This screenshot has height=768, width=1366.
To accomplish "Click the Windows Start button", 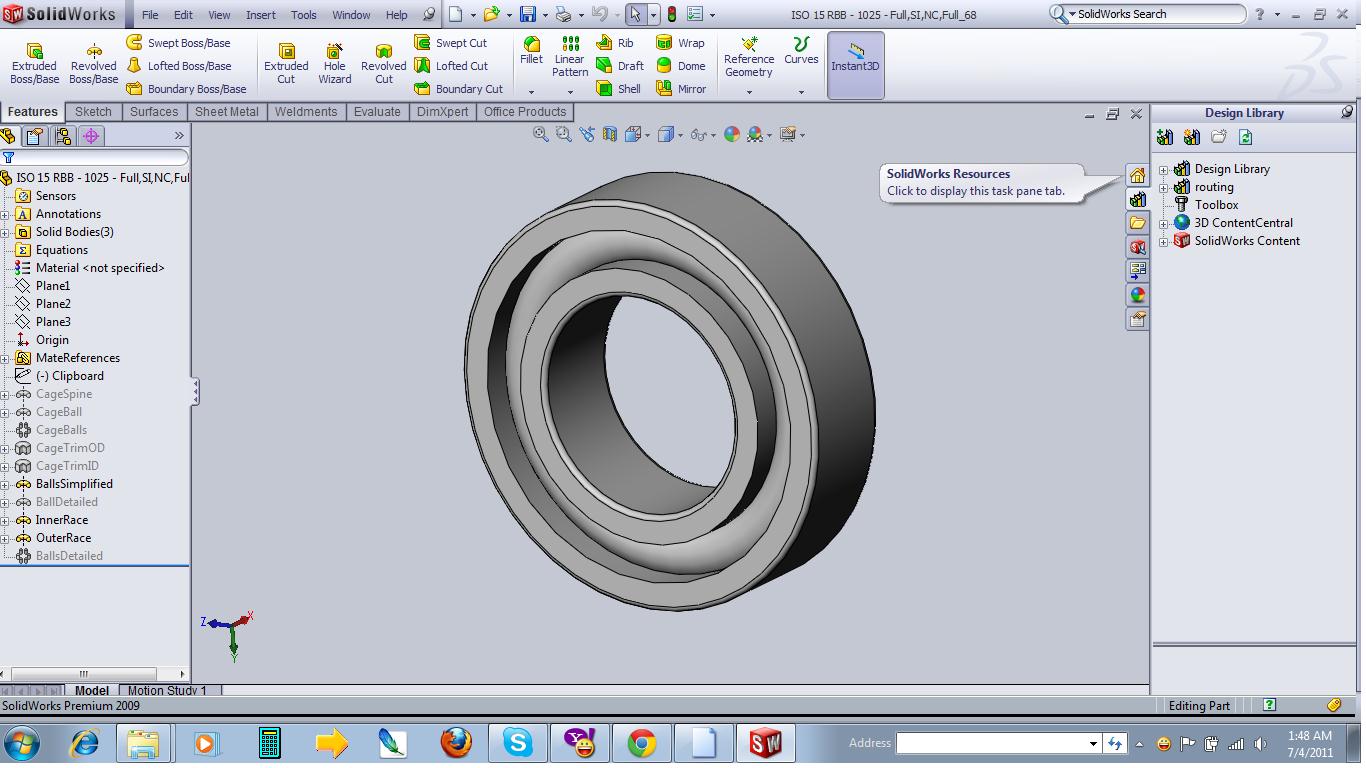I will pyautogui.click(x=22, y=743).
